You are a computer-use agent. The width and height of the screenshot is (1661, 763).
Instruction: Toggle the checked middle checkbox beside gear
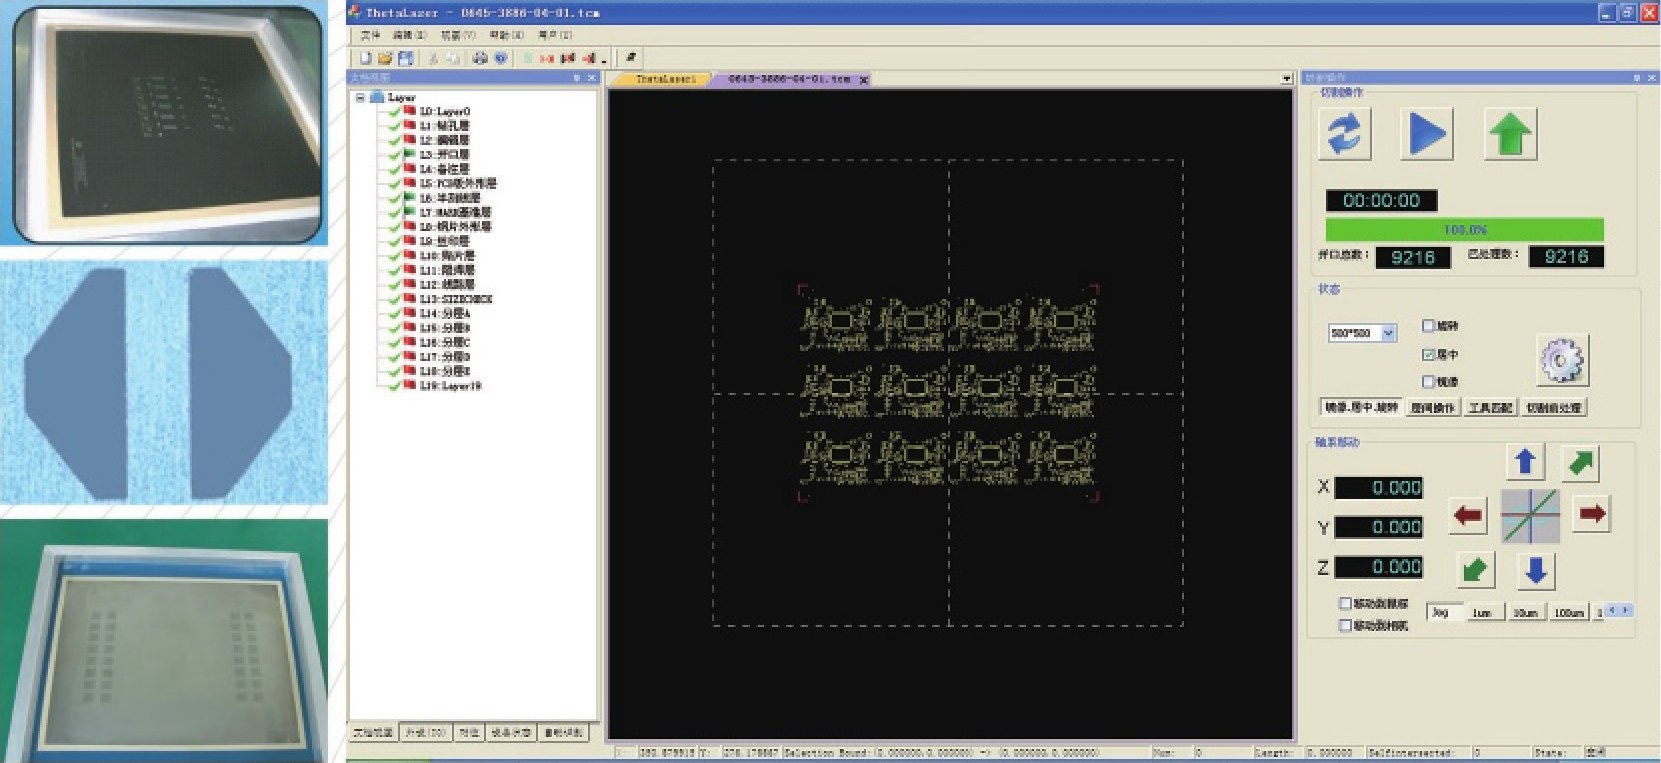click(x=1428, y=354)
